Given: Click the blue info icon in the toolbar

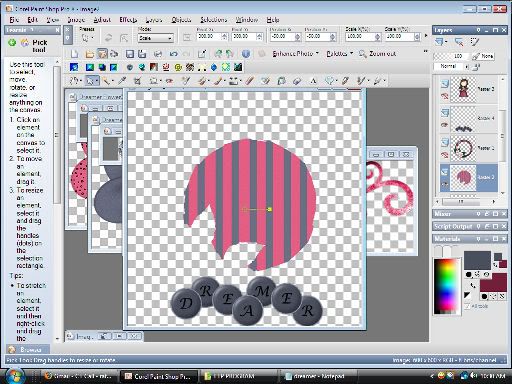Looking at the screenshot, I should pyautogui.click(x=246, y=54).
